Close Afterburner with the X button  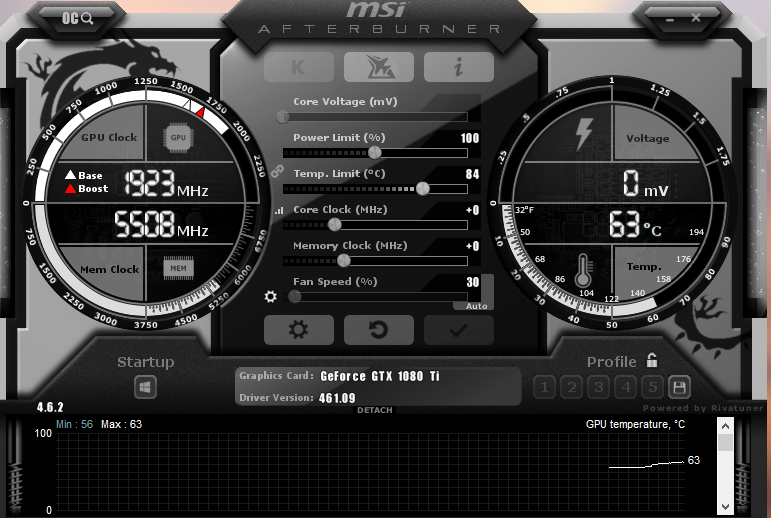point(696,18)
